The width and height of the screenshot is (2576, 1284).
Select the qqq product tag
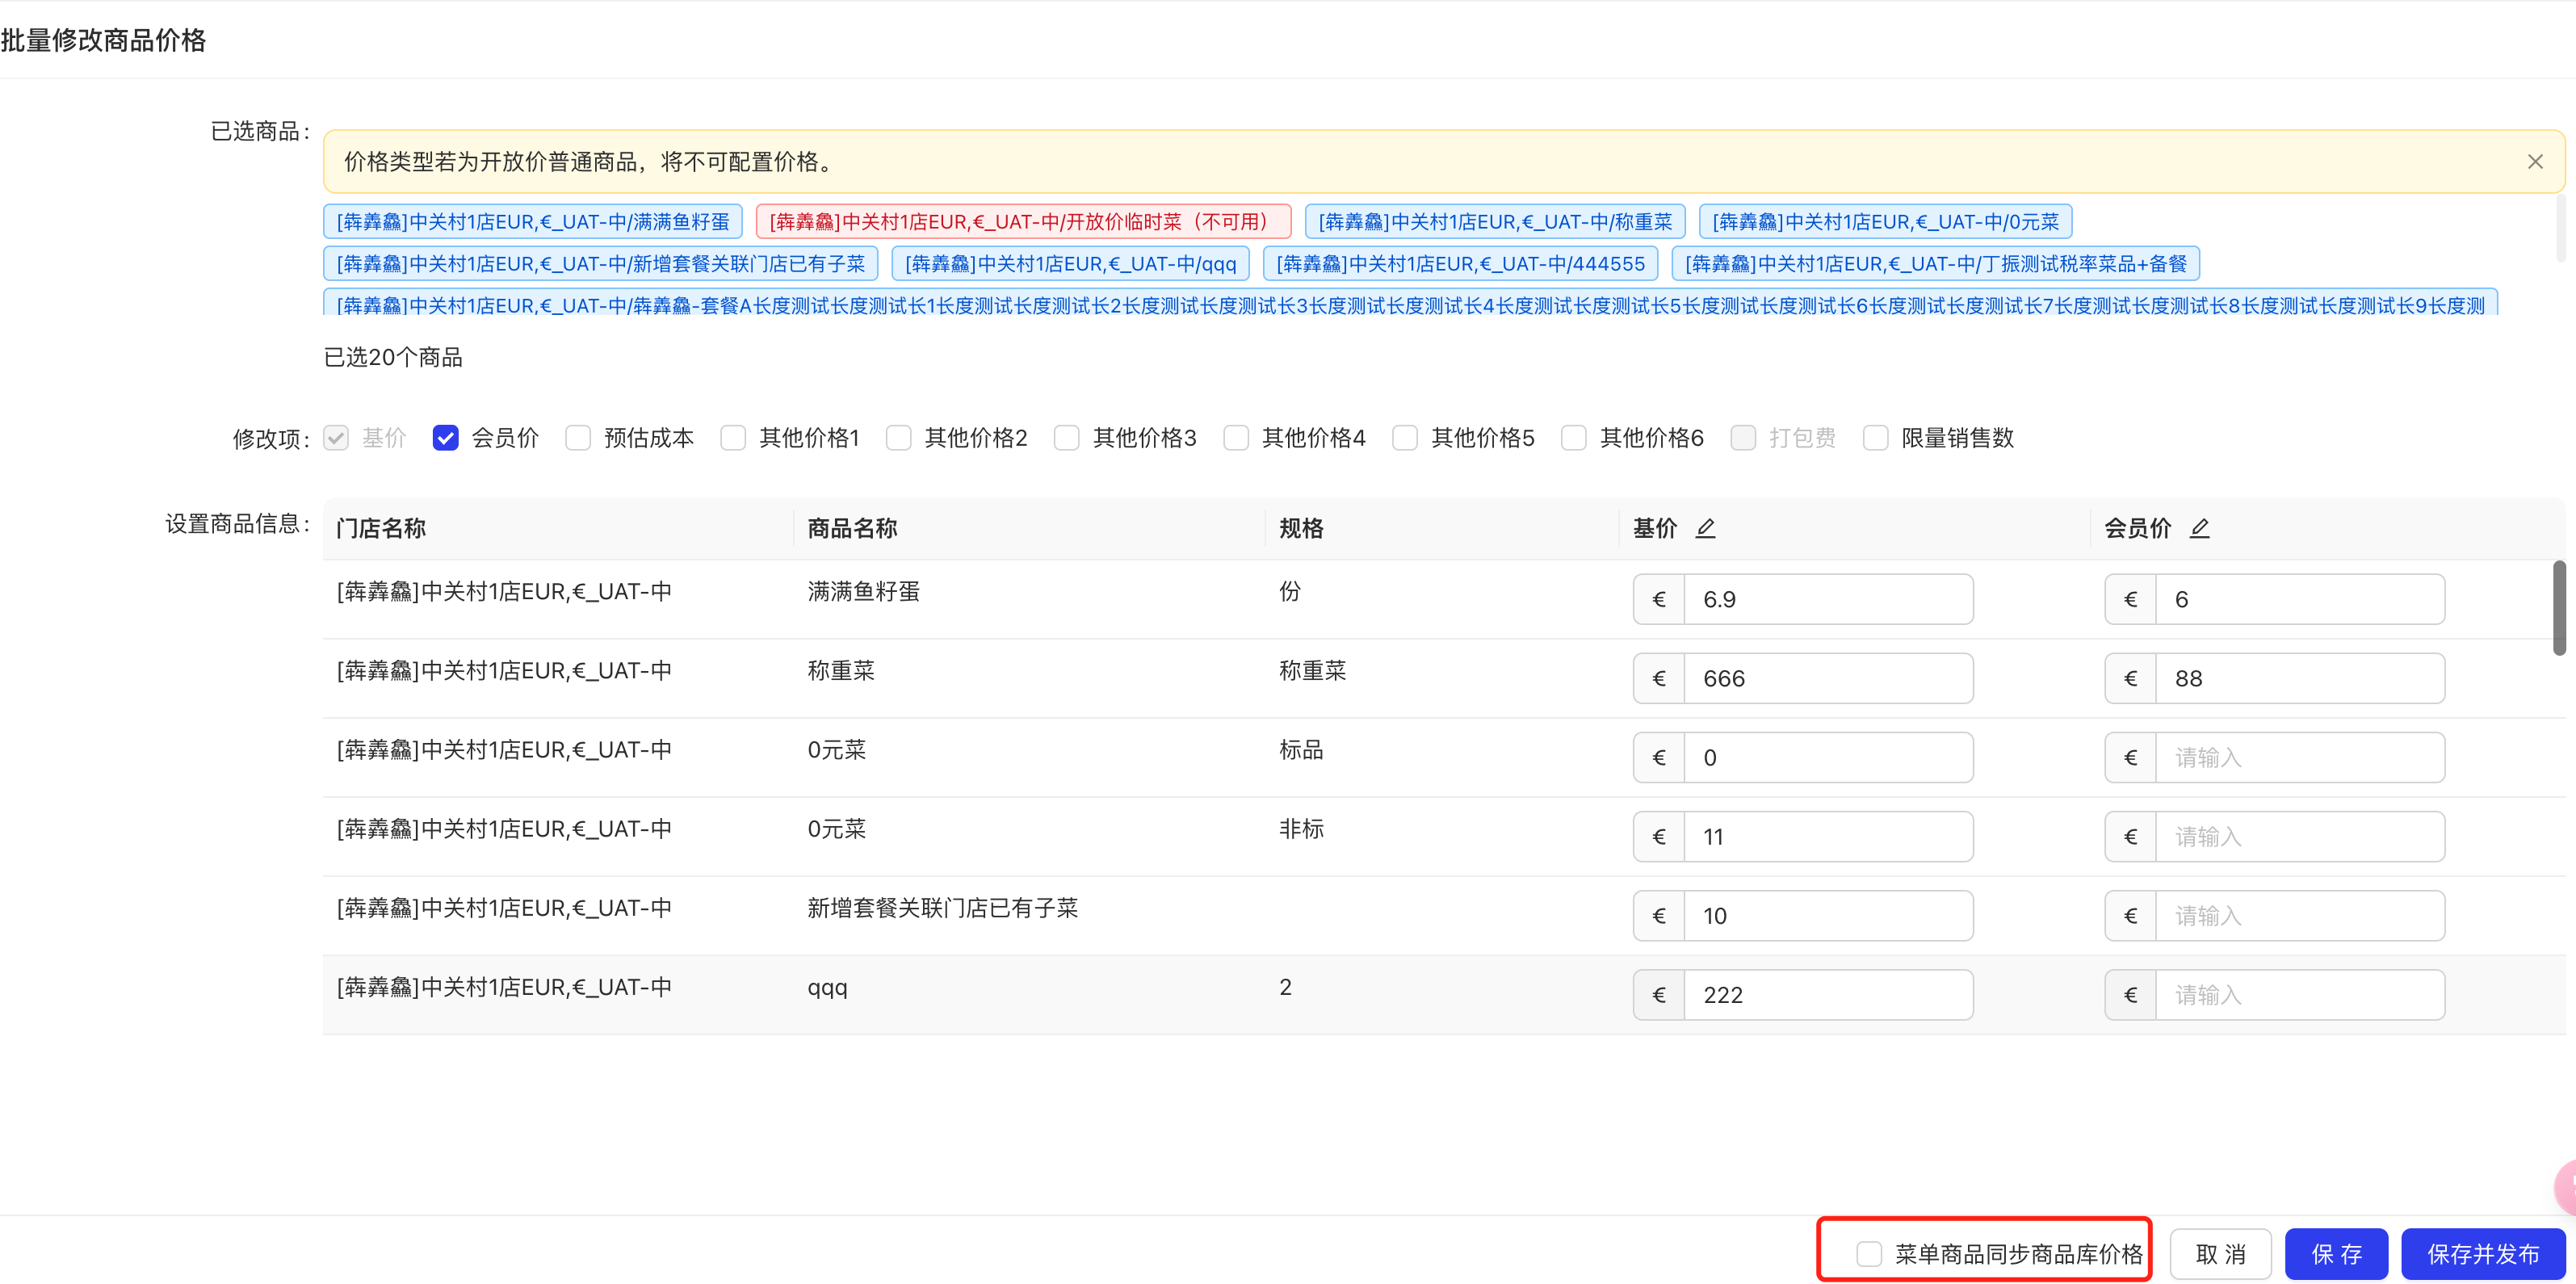pyautogui.click(x=1070, y=264)
